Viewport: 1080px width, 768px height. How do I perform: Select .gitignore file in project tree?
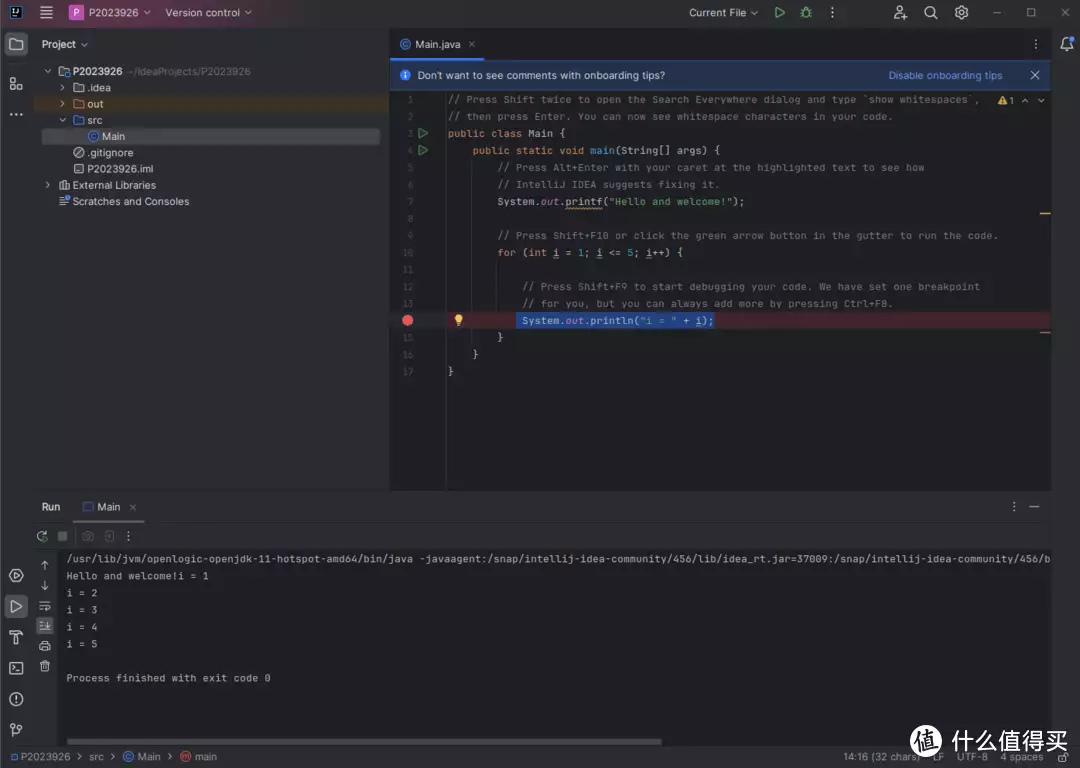(109, 153)
